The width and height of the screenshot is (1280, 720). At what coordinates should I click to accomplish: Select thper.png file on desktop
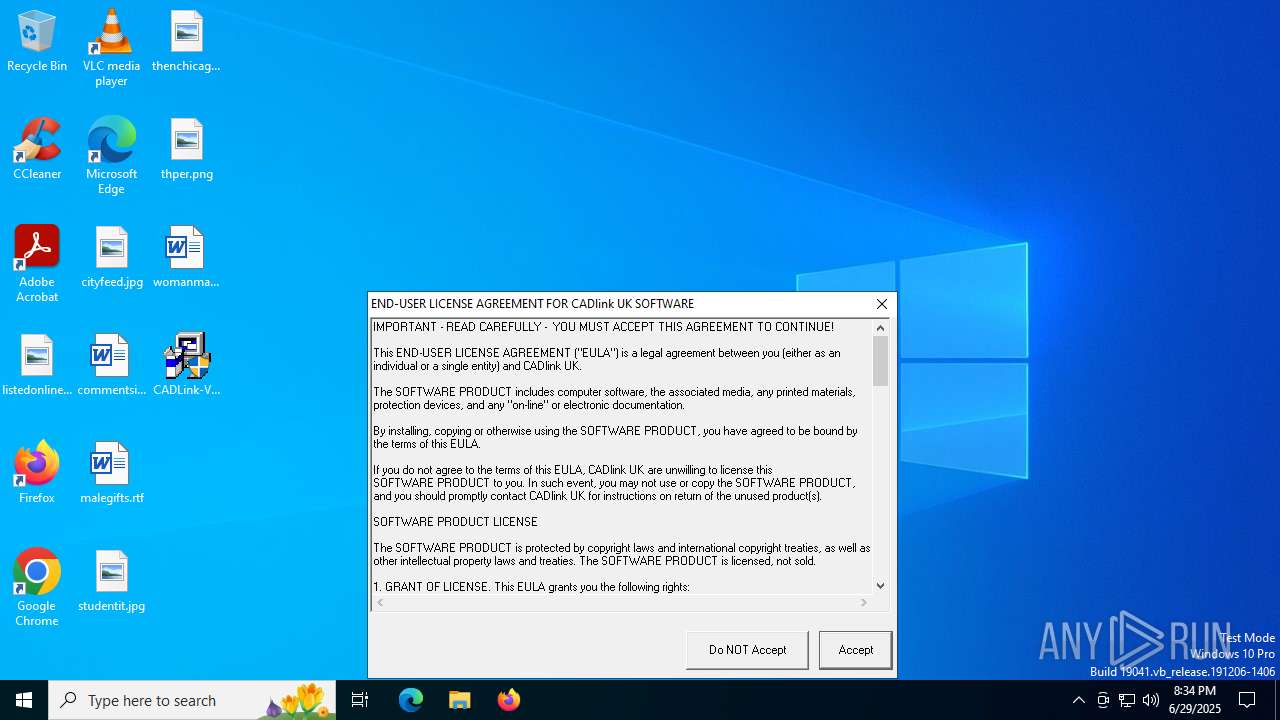[x=186, y=150]
